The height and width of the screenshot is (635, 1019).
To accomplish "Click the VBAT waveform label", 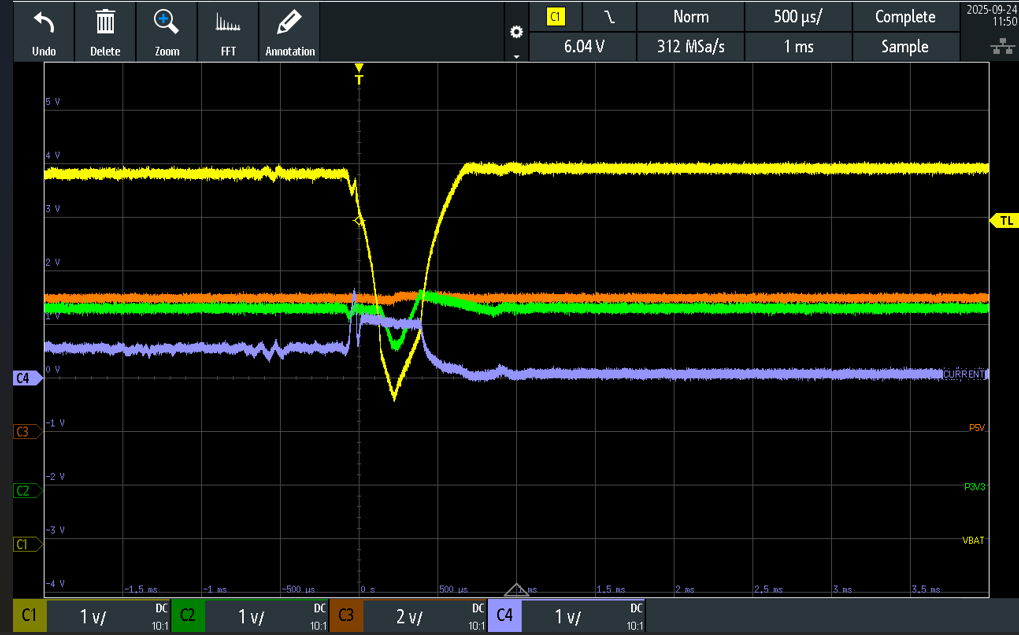I will (973, 540).
